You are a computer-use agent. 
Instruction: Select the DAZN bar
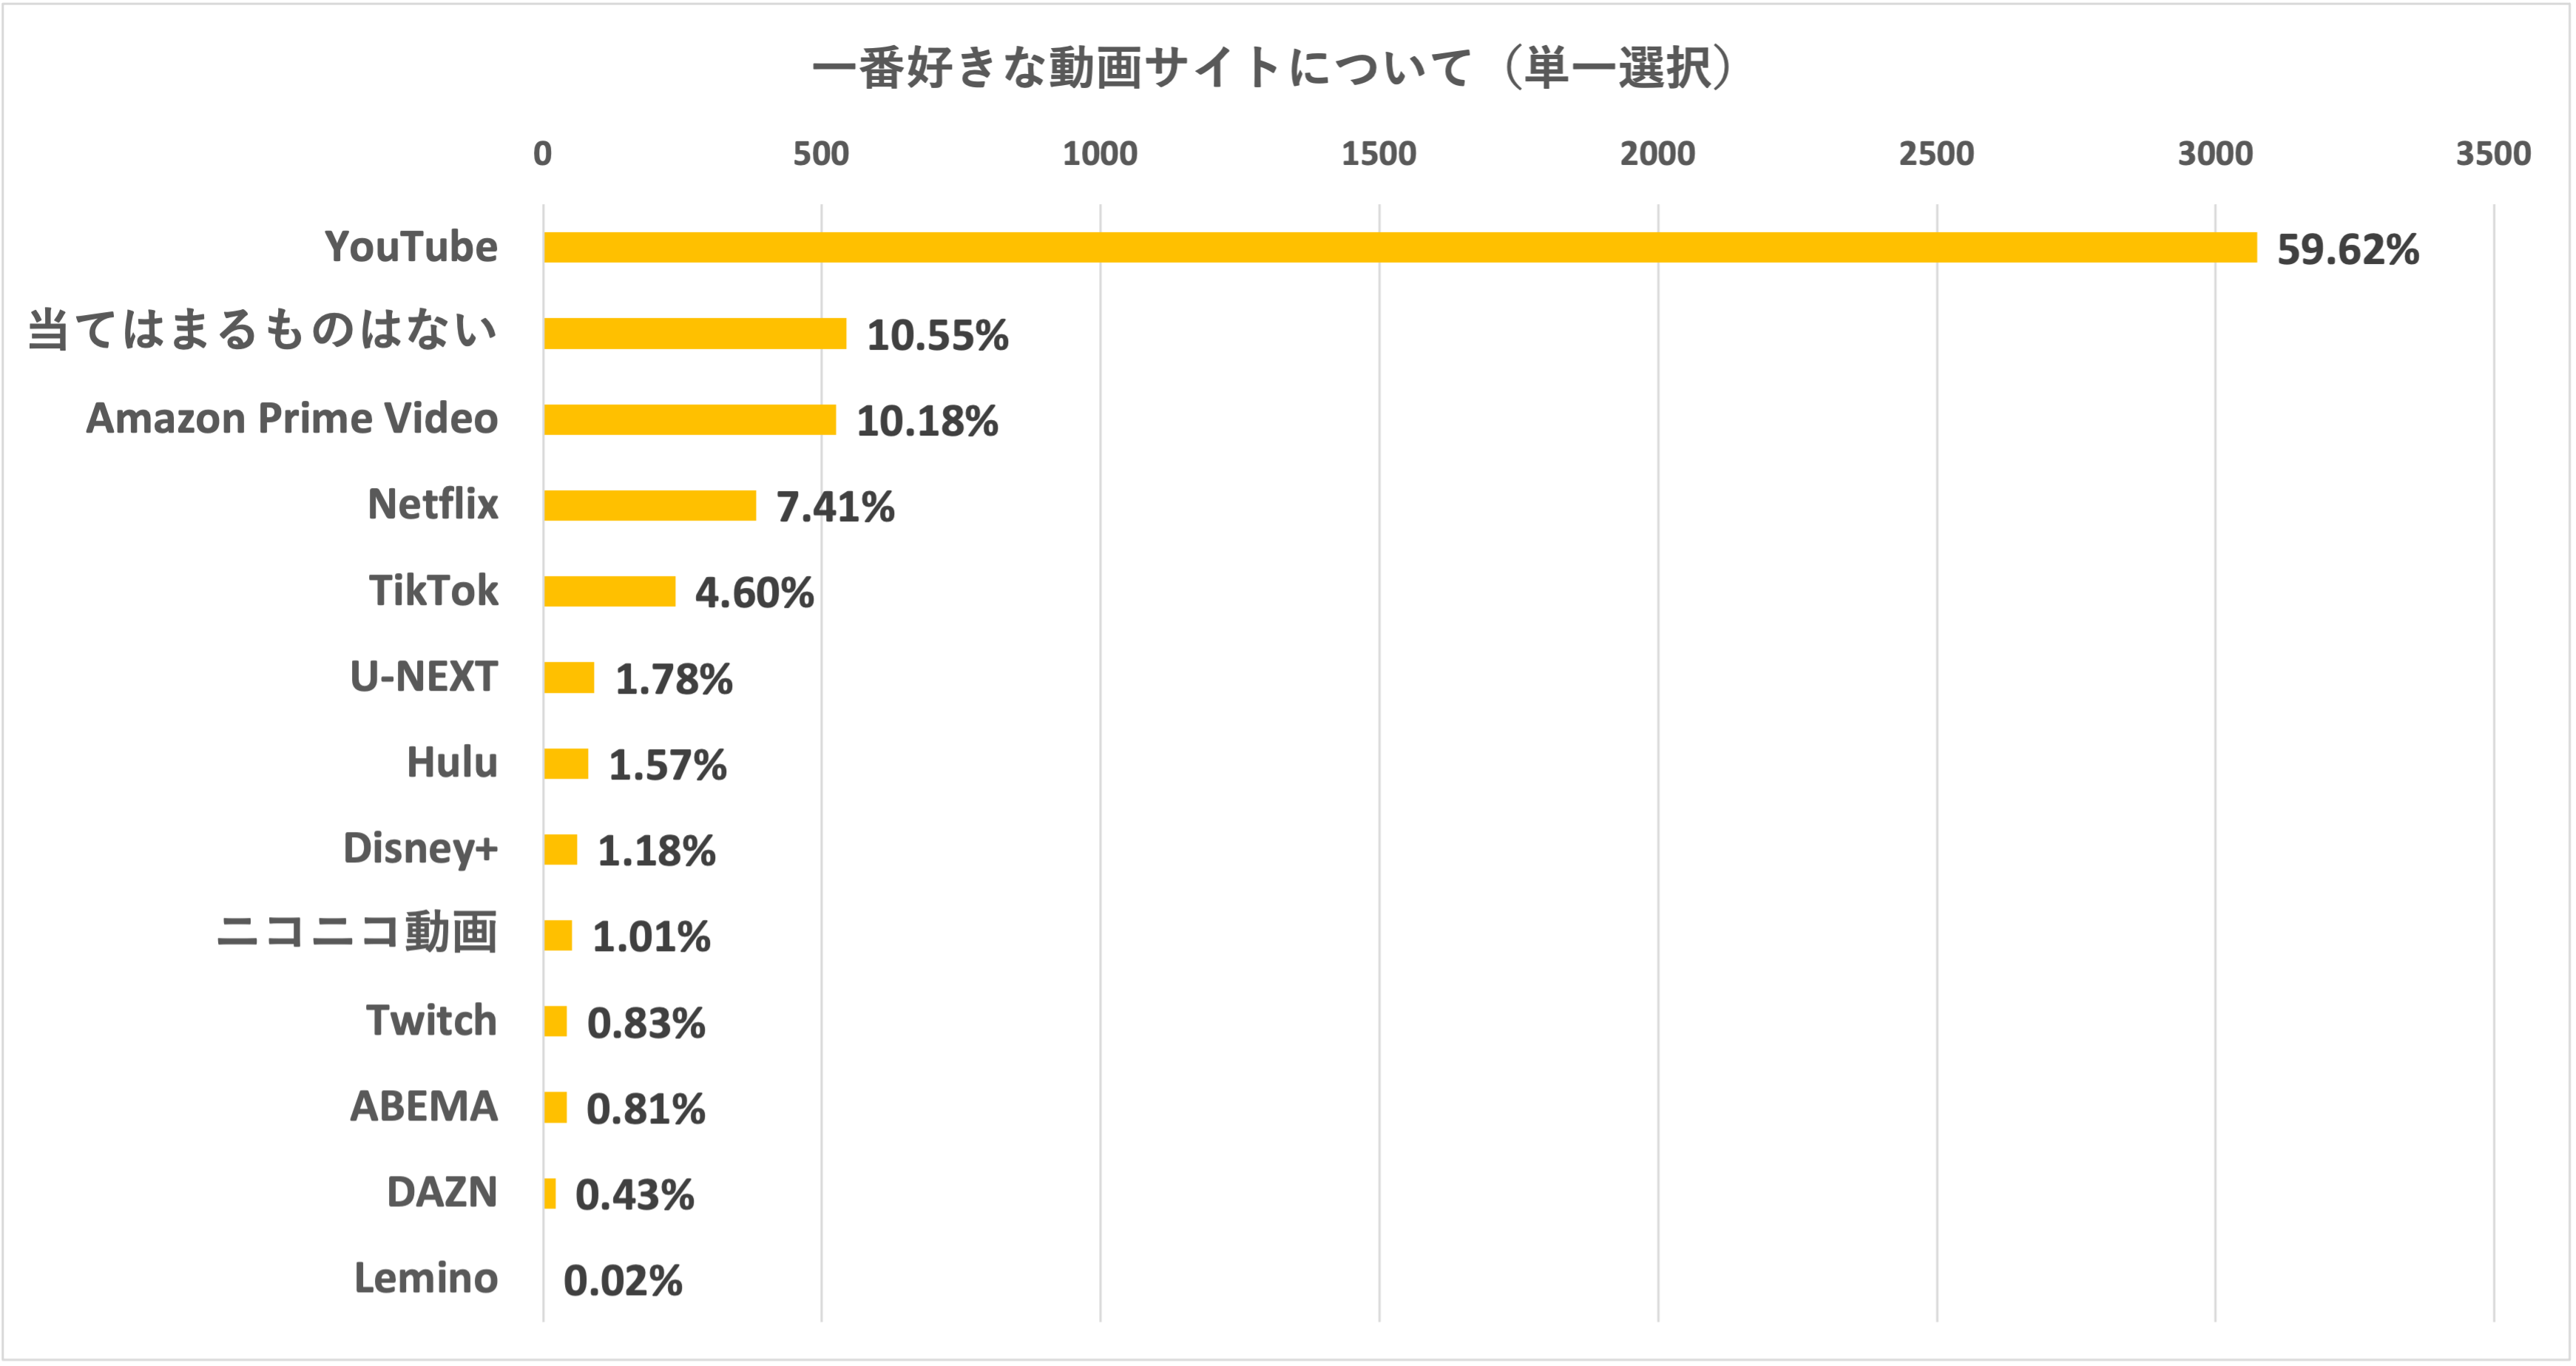[x=550, y=1193]
